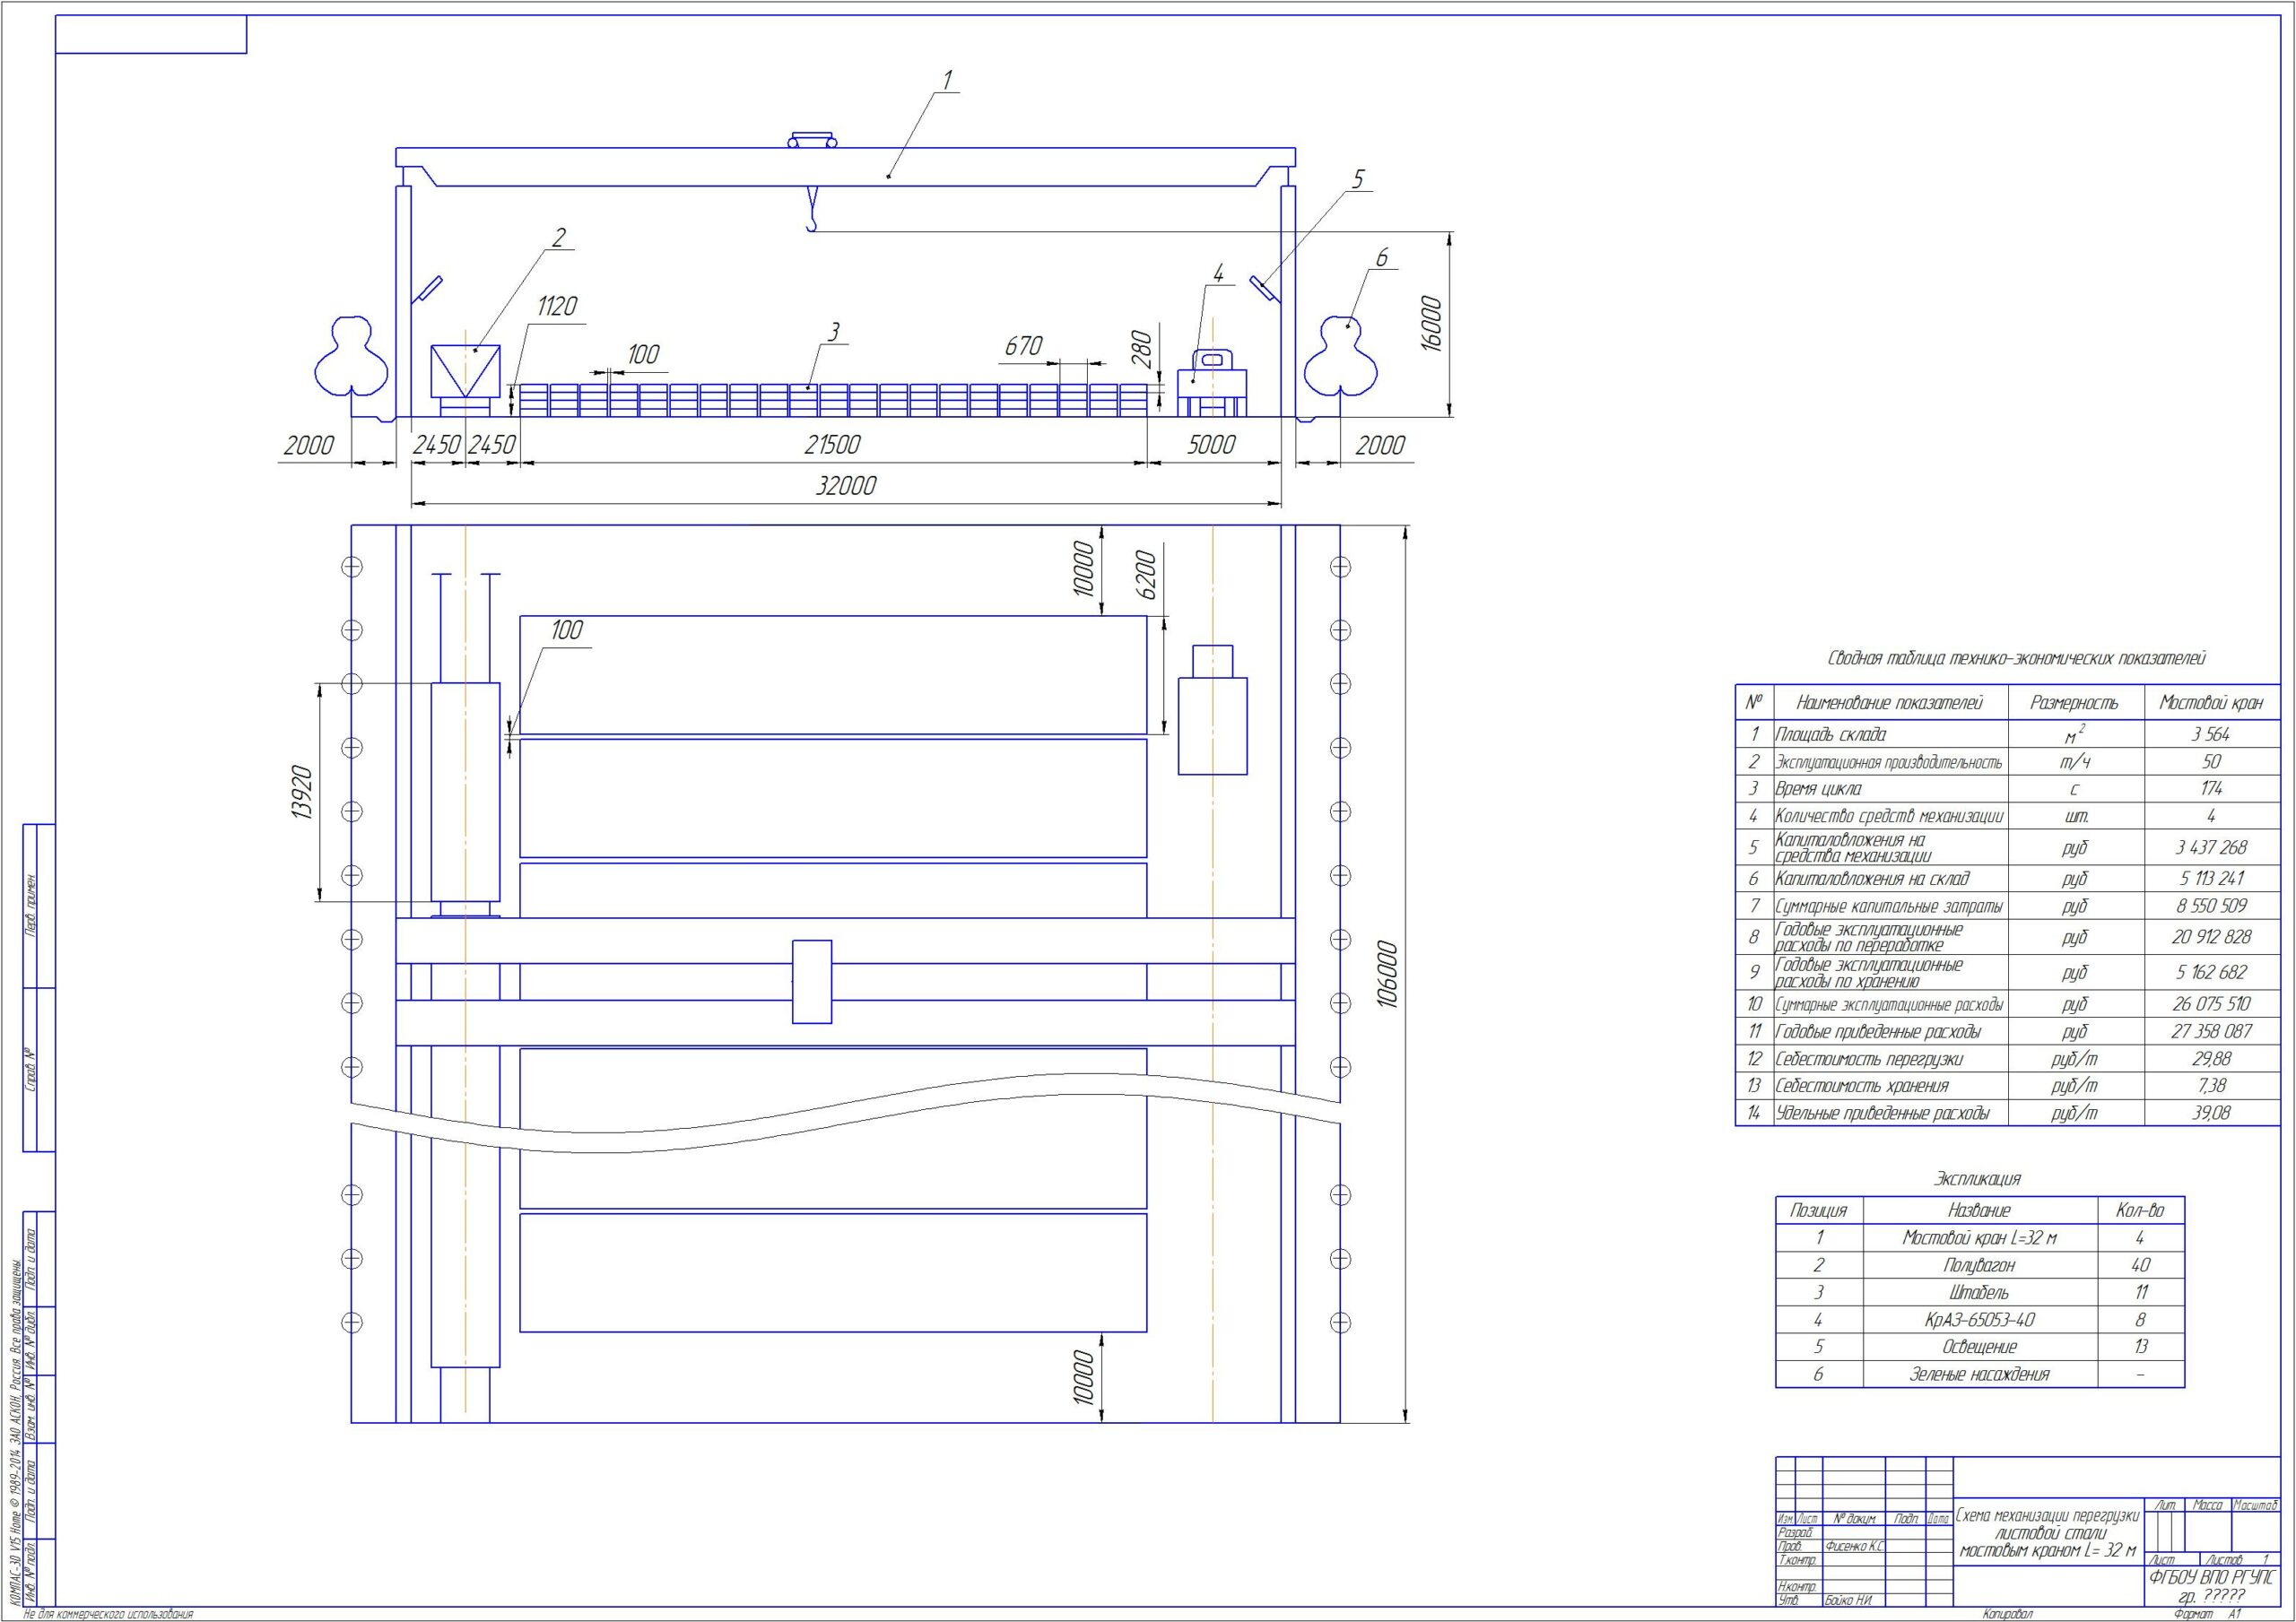Click the table title 'Сводная таблица технико-экономических показателей'
The height and width of the screenshot is (1622, 2296).
pos(2017,658)
